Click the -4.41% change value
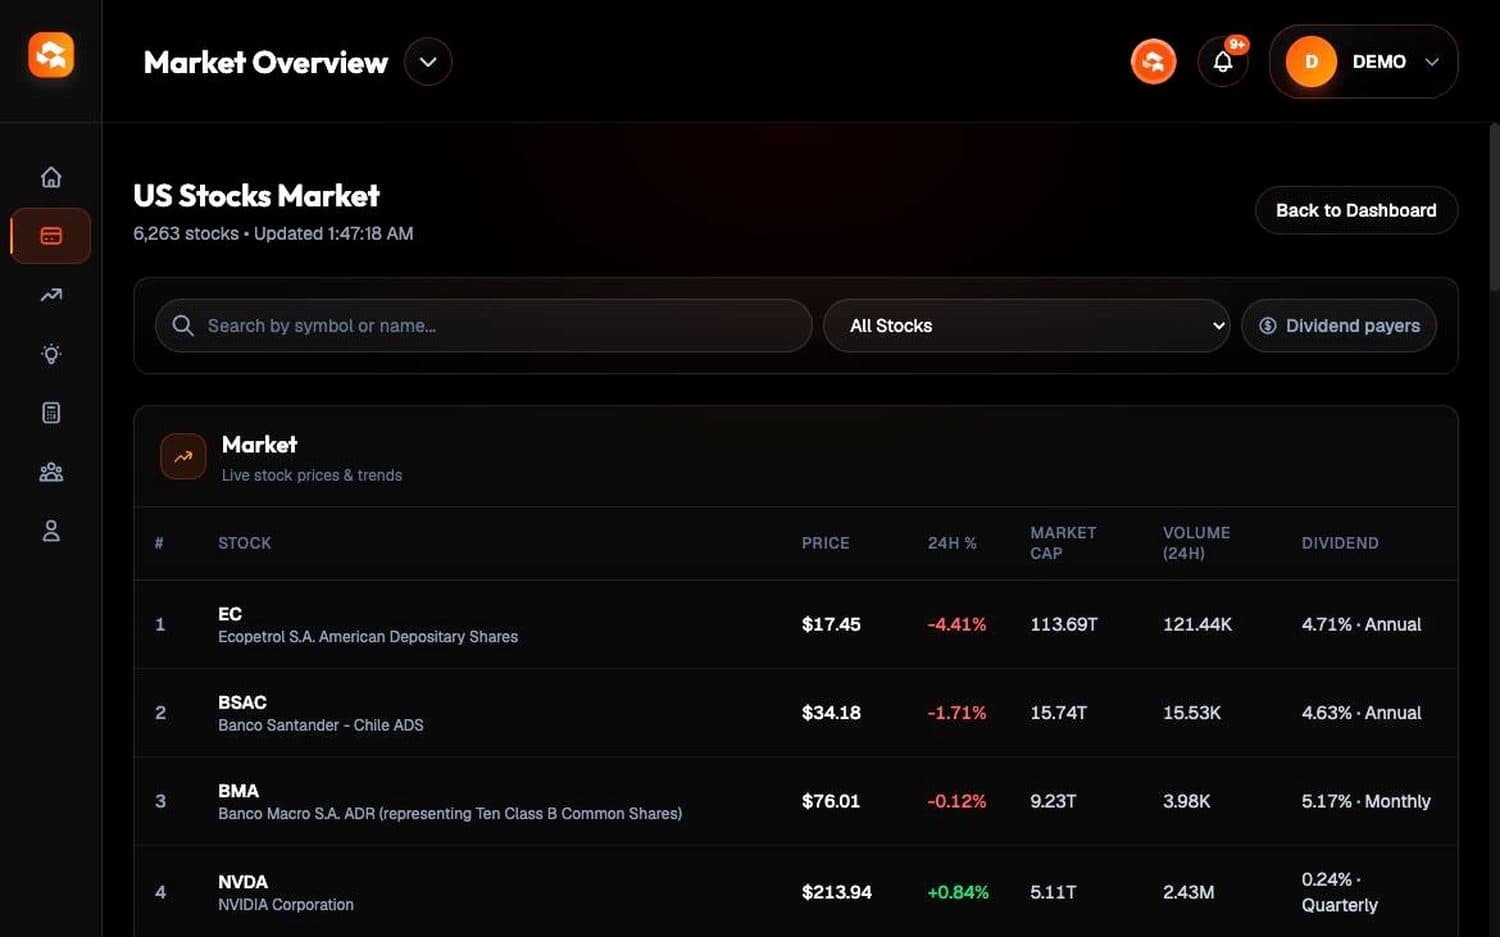This screenshot has height=937, width=1500. pyautogui.click(x=957, y=625)
